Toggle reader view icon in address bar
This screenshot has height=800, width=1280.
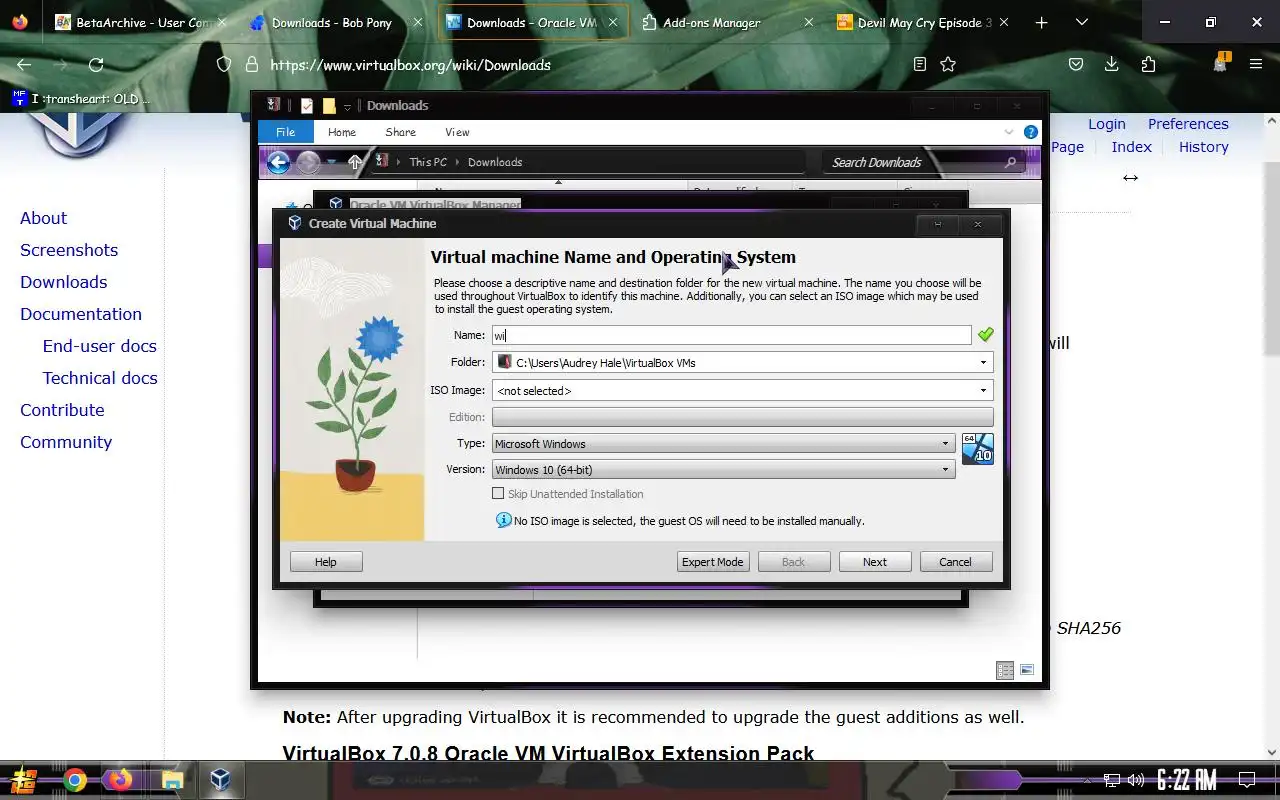[920, 65]
